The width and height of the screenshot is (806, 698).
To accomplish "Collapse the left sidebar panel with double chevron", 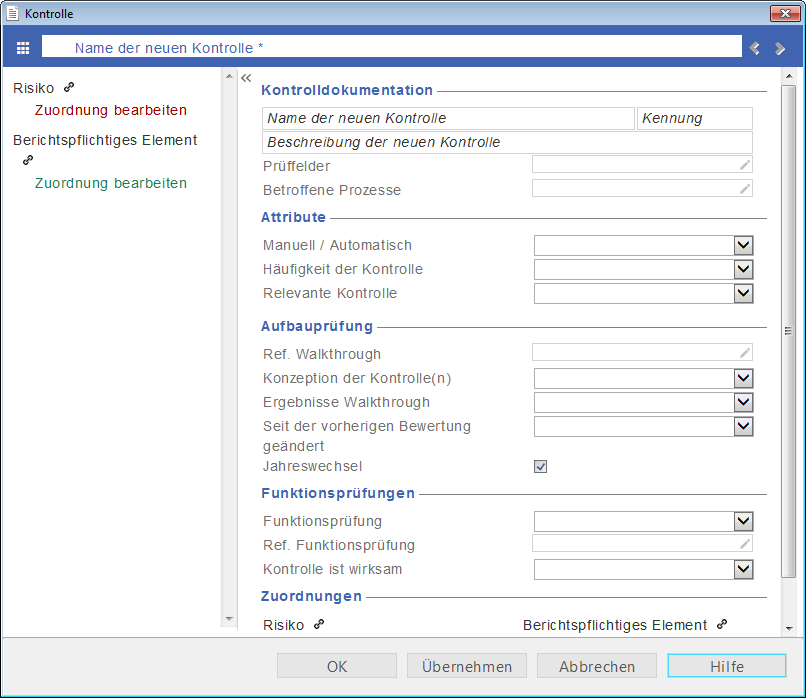I will click(x=245, y=77).
